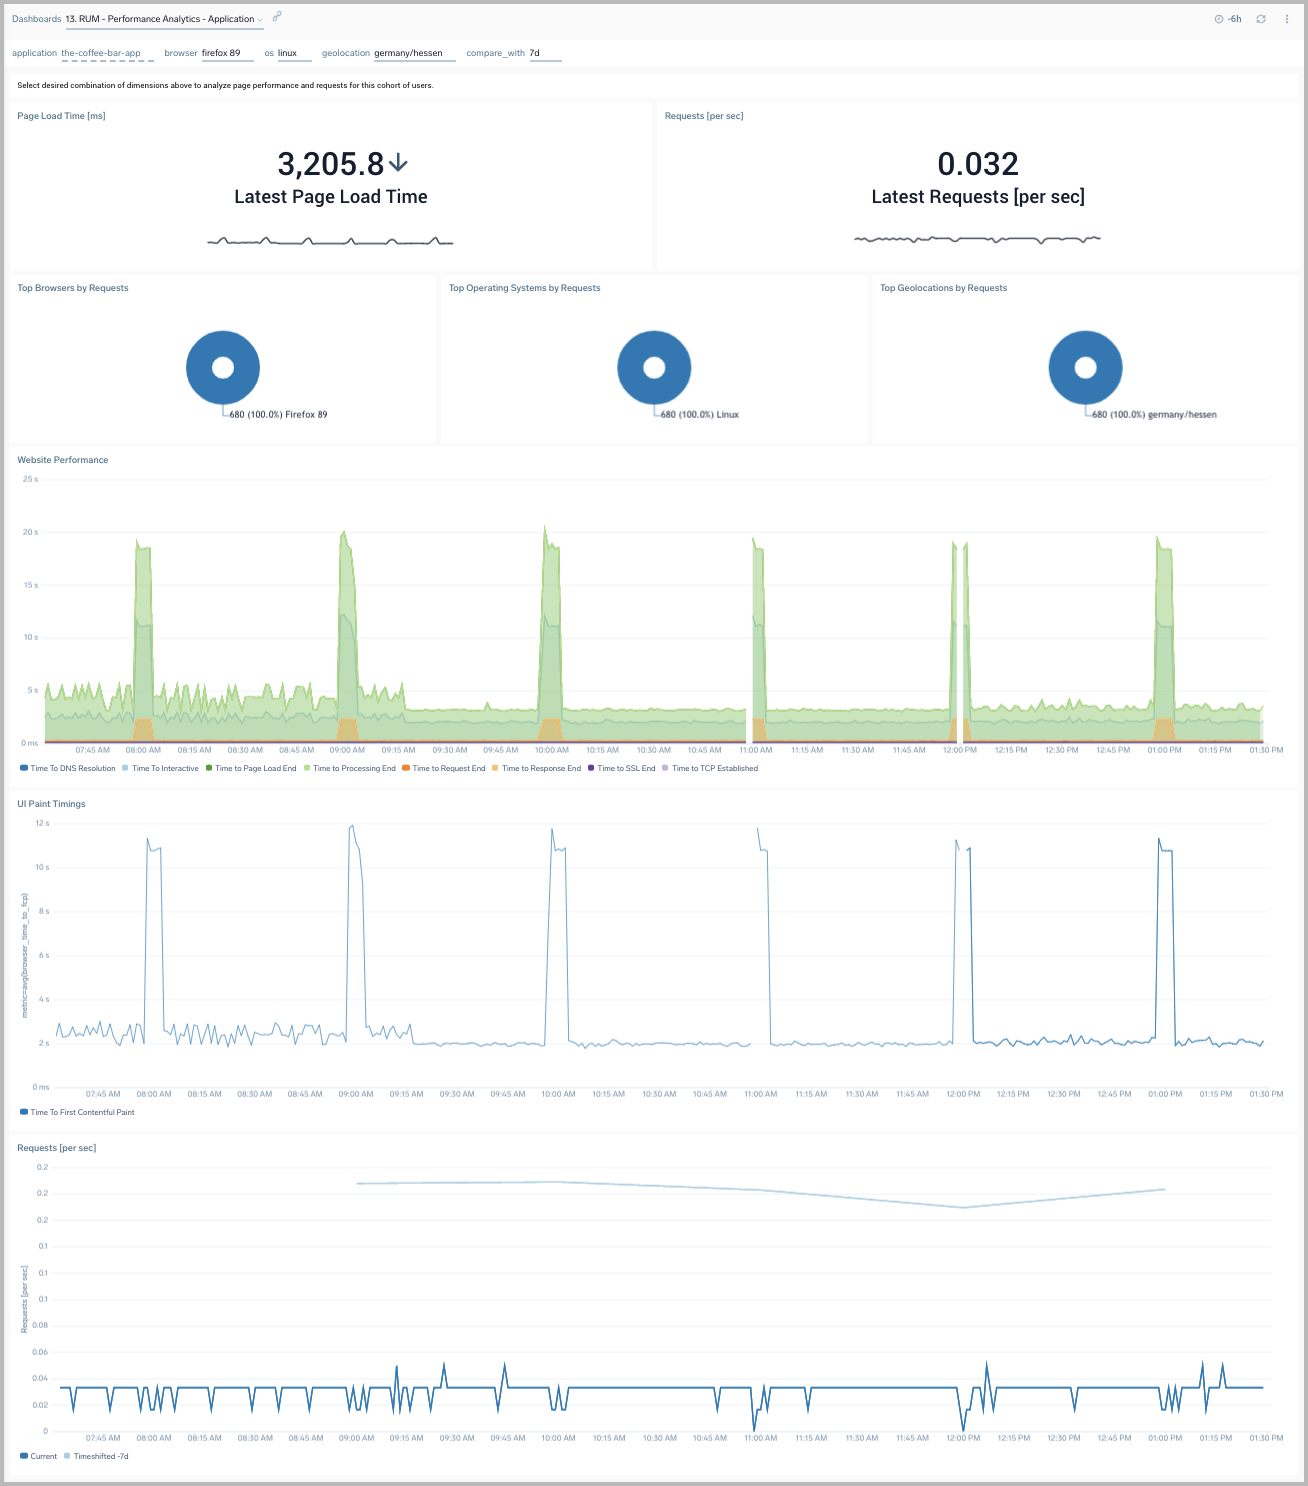
Task: Click the Top Browsers by Requests donut chart
Action: (x=223, y=367)
